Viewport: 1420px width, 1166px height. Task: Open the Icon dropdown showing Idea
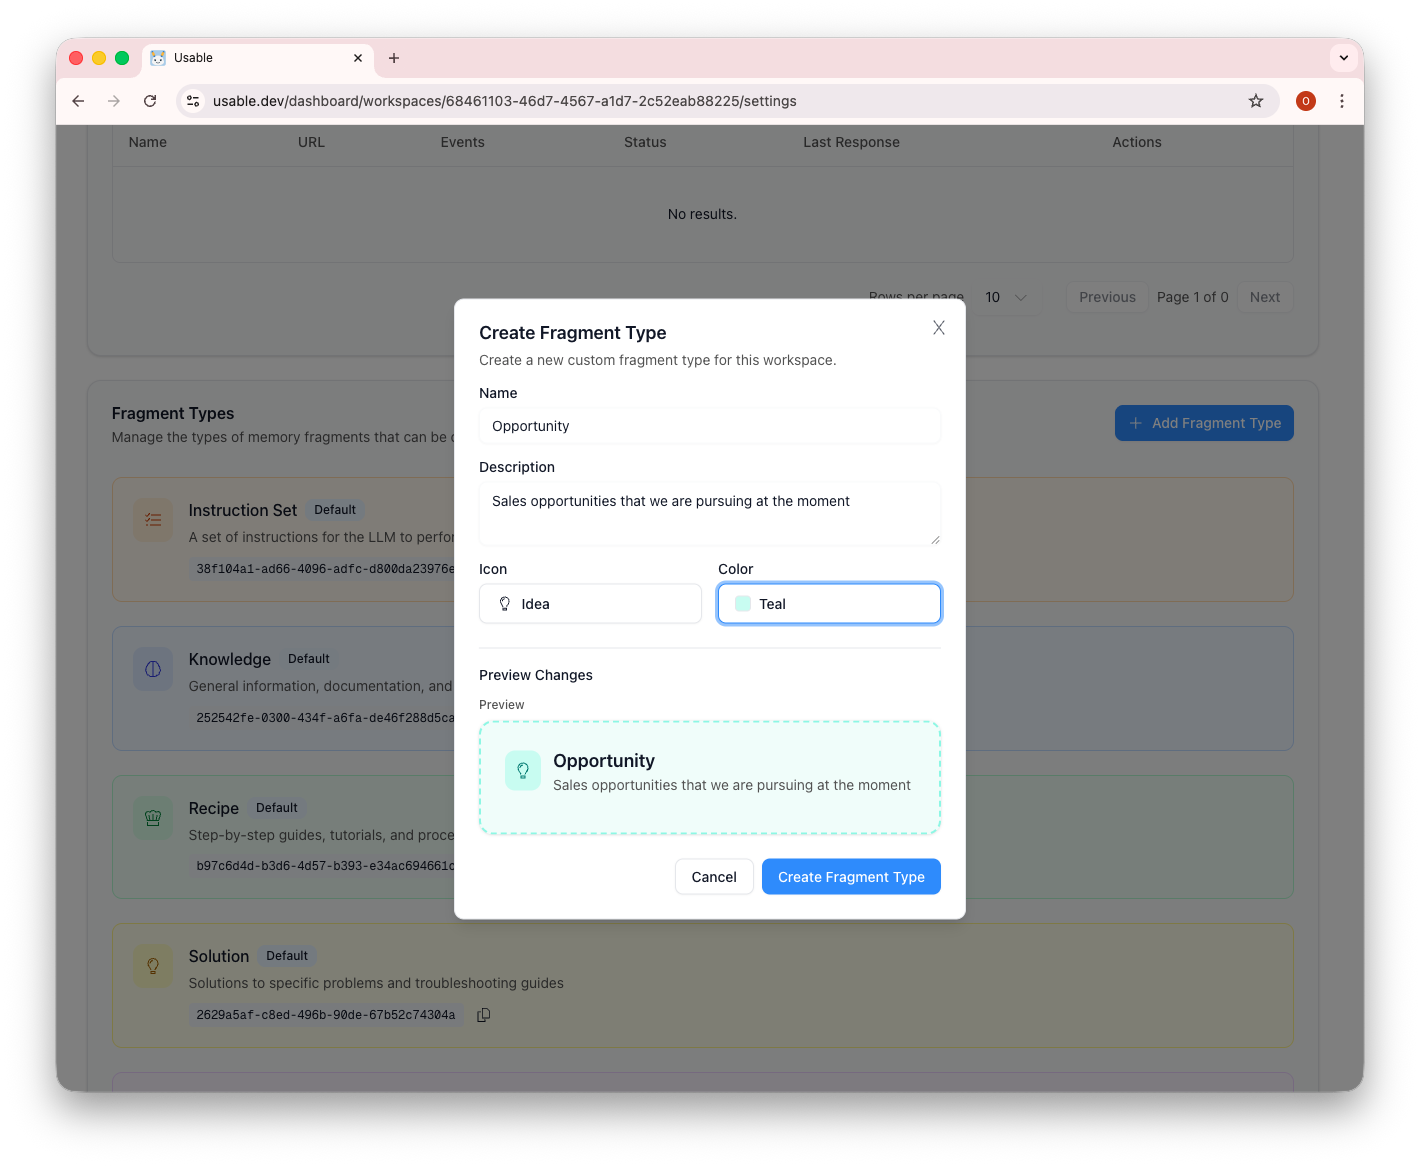click(x=589, y=603)
